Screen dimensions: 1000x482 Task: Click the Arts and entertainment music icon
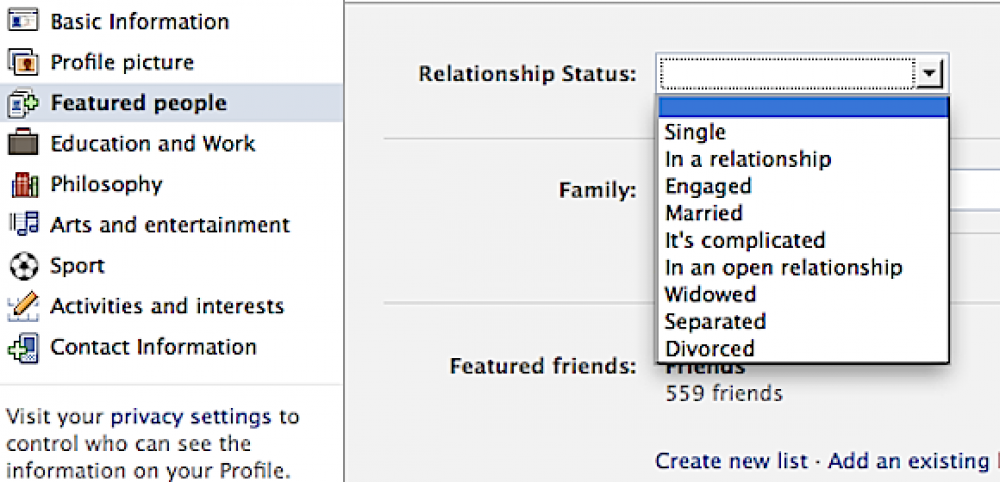(23, 225)
